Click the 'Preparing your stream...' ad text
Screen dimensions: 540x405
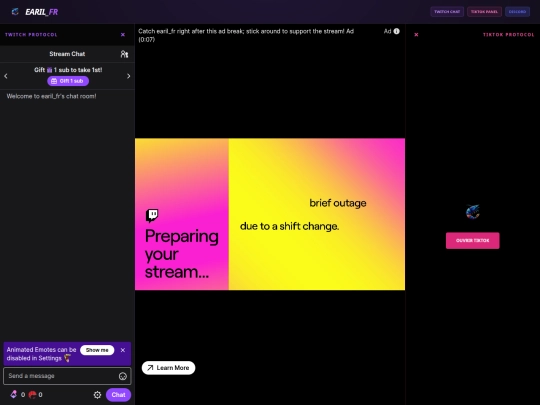(181, 254)
